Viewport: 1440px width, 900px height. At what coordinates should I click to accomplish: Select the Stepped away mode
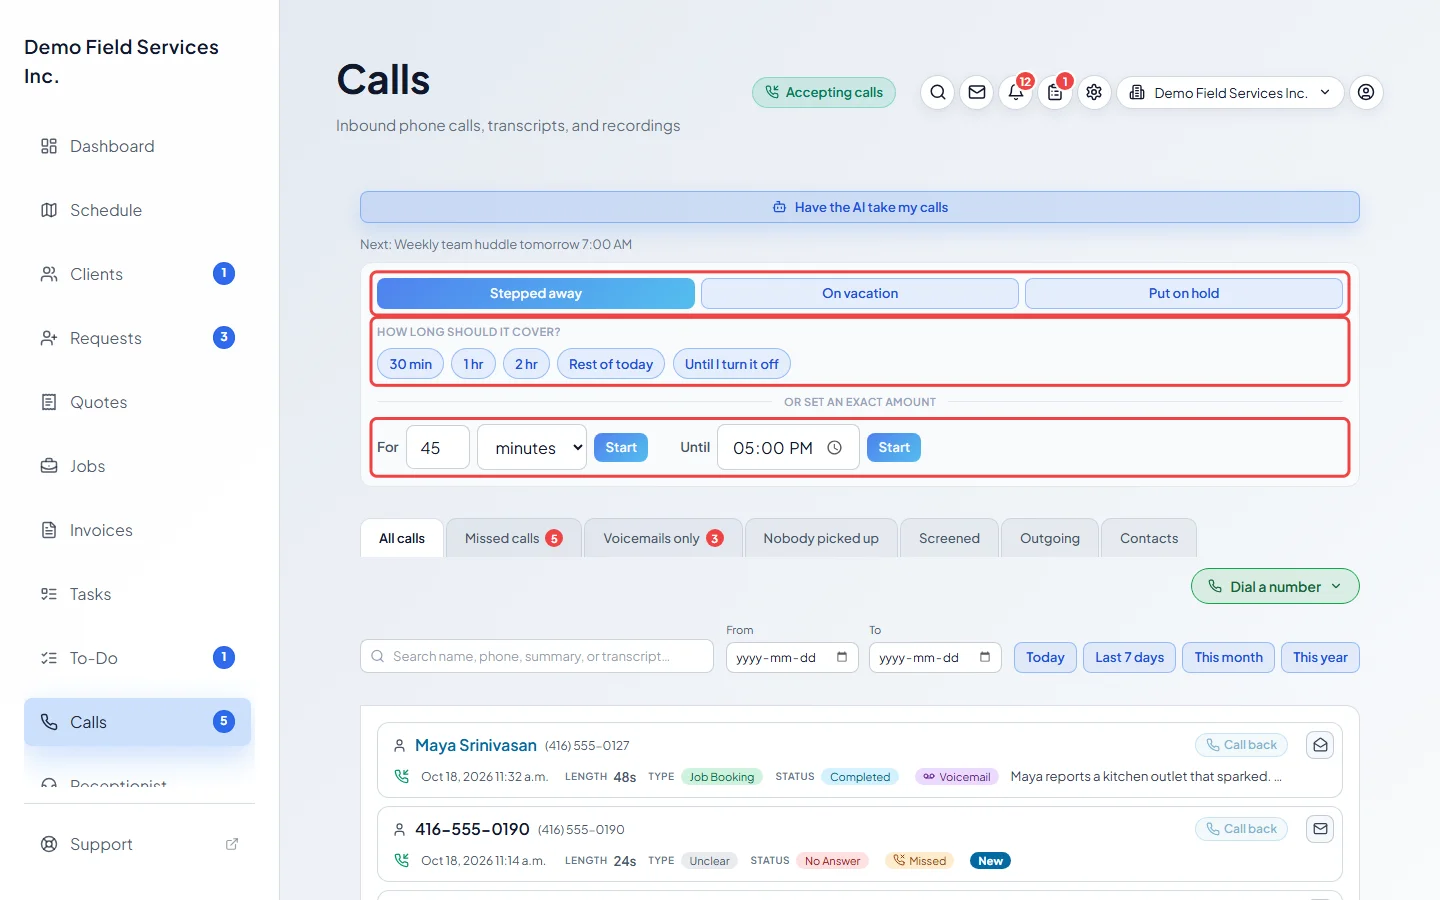click(x=536, y=293)
